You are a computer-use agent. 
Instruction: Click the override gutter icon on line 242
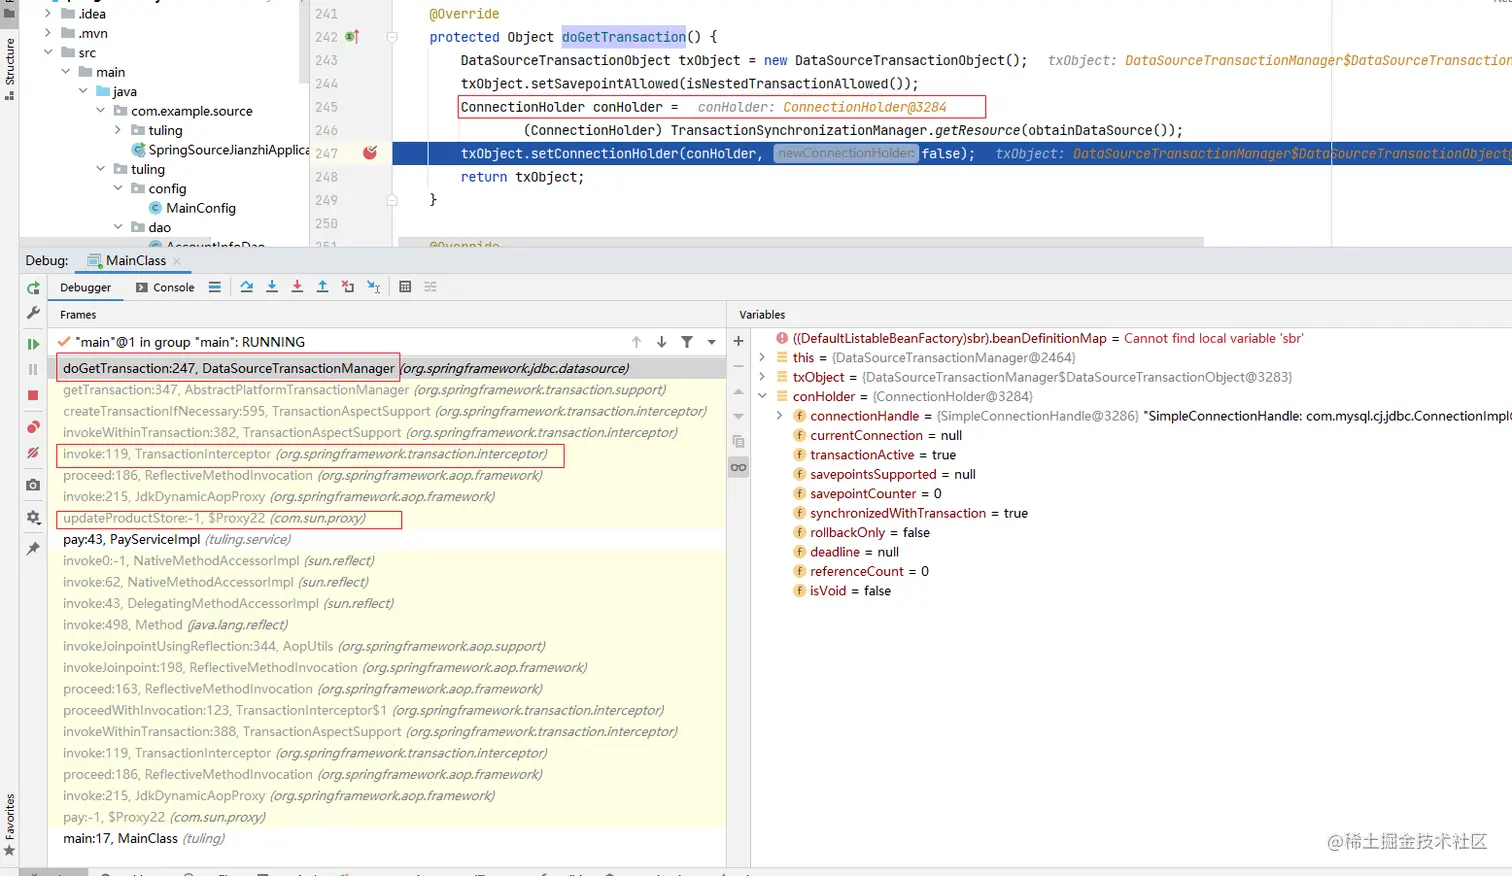pos(352,37)
